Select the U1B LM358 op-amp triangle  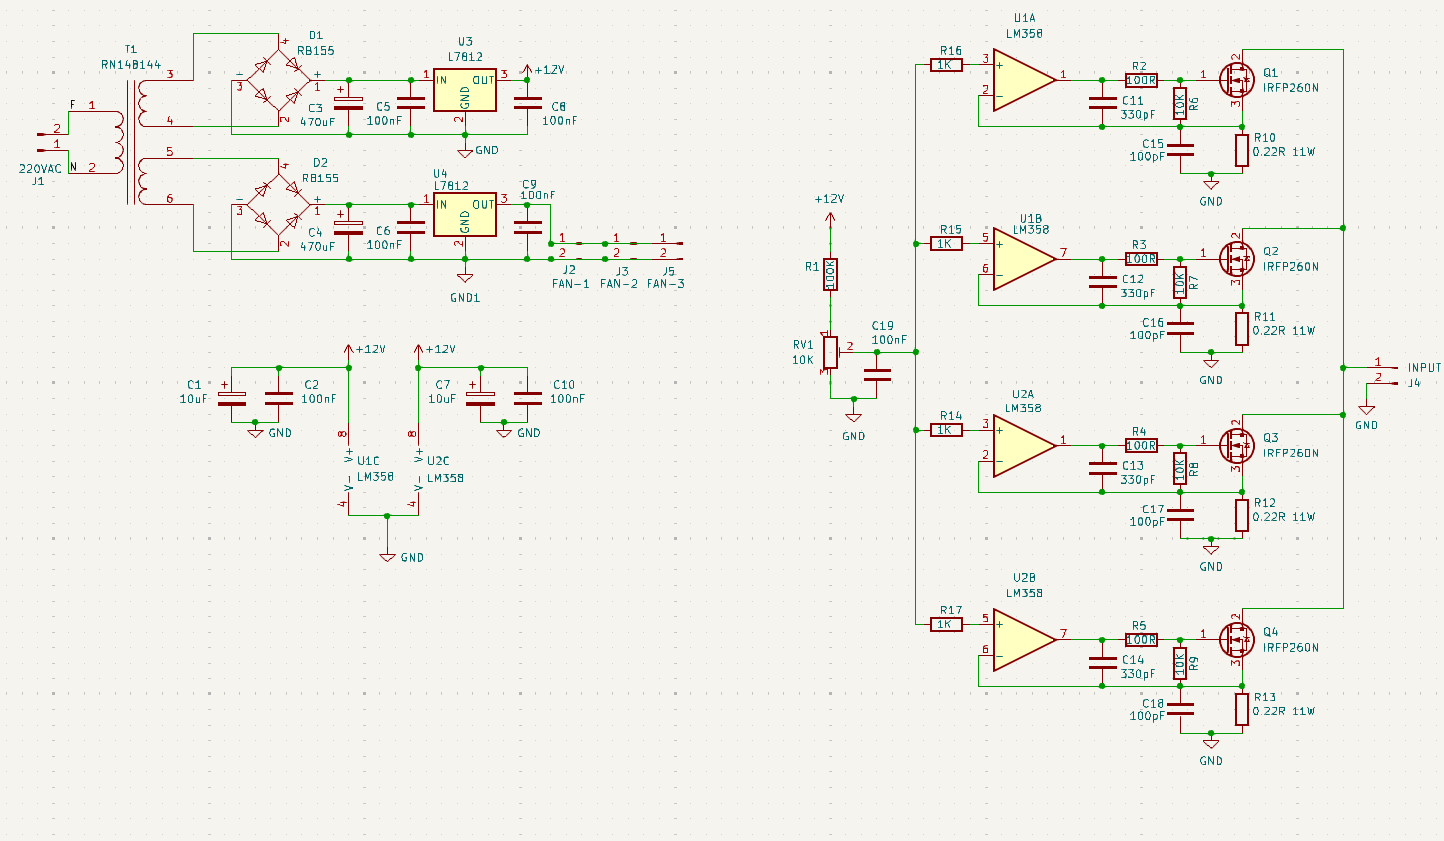point(1024,259)
